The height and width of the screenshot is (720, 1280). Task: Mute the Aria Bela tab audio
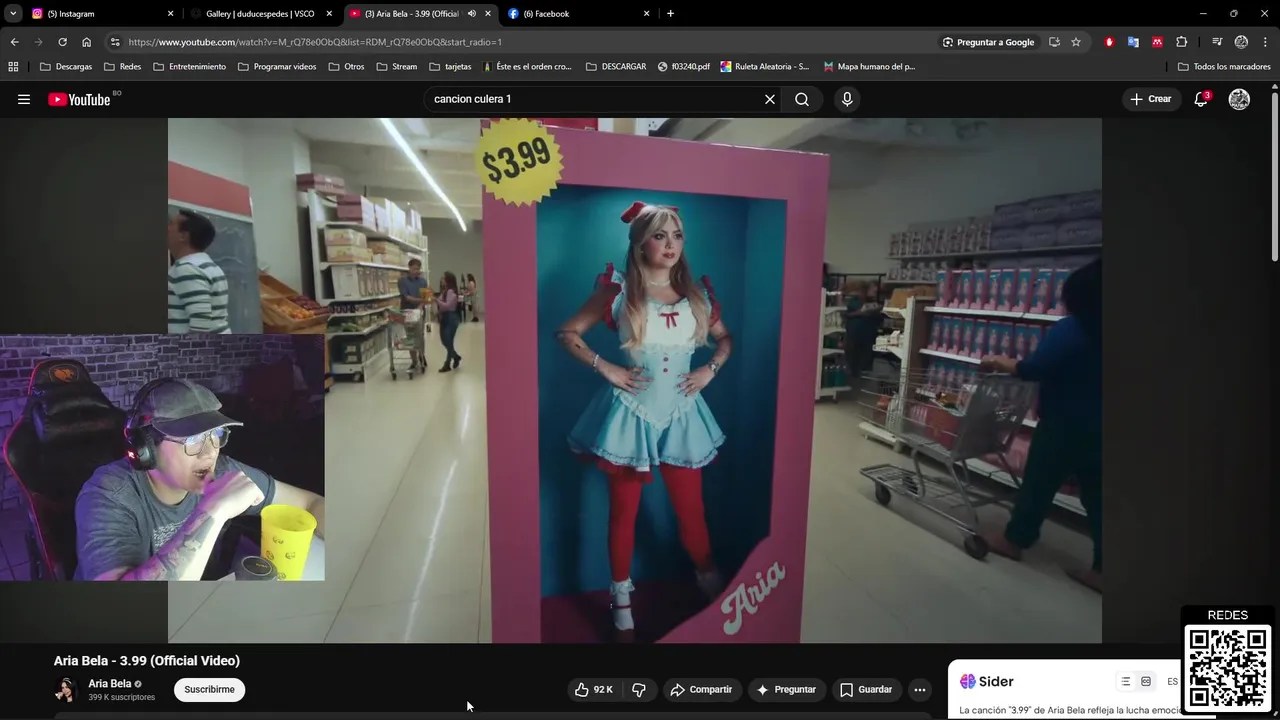[x=471, y=14]
